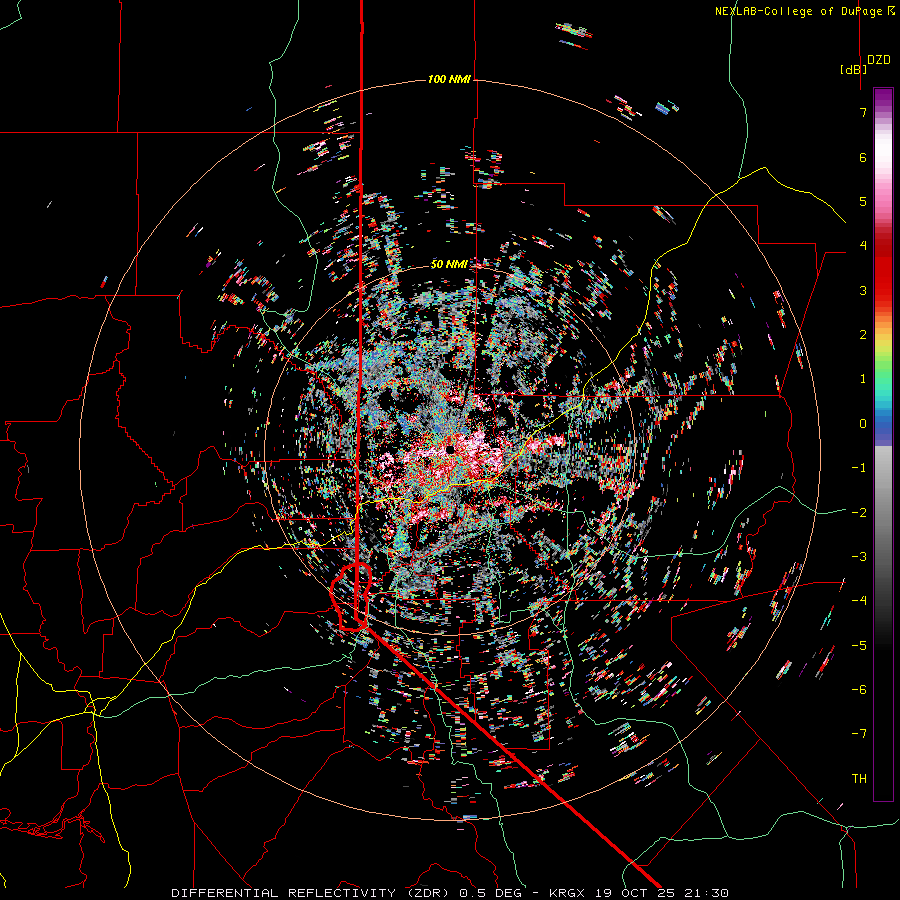Click the 7 value on the color scale
The image size is (900, 900).
pyautogui.click(x=863, y=112)
